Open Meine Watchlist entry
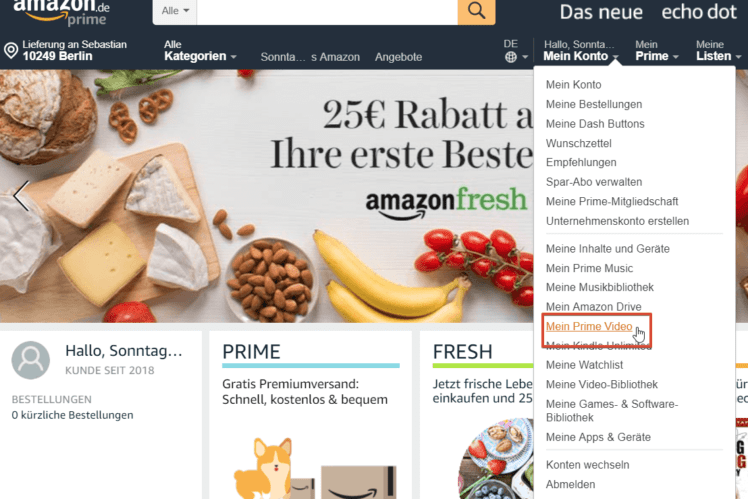 (584, 365)
